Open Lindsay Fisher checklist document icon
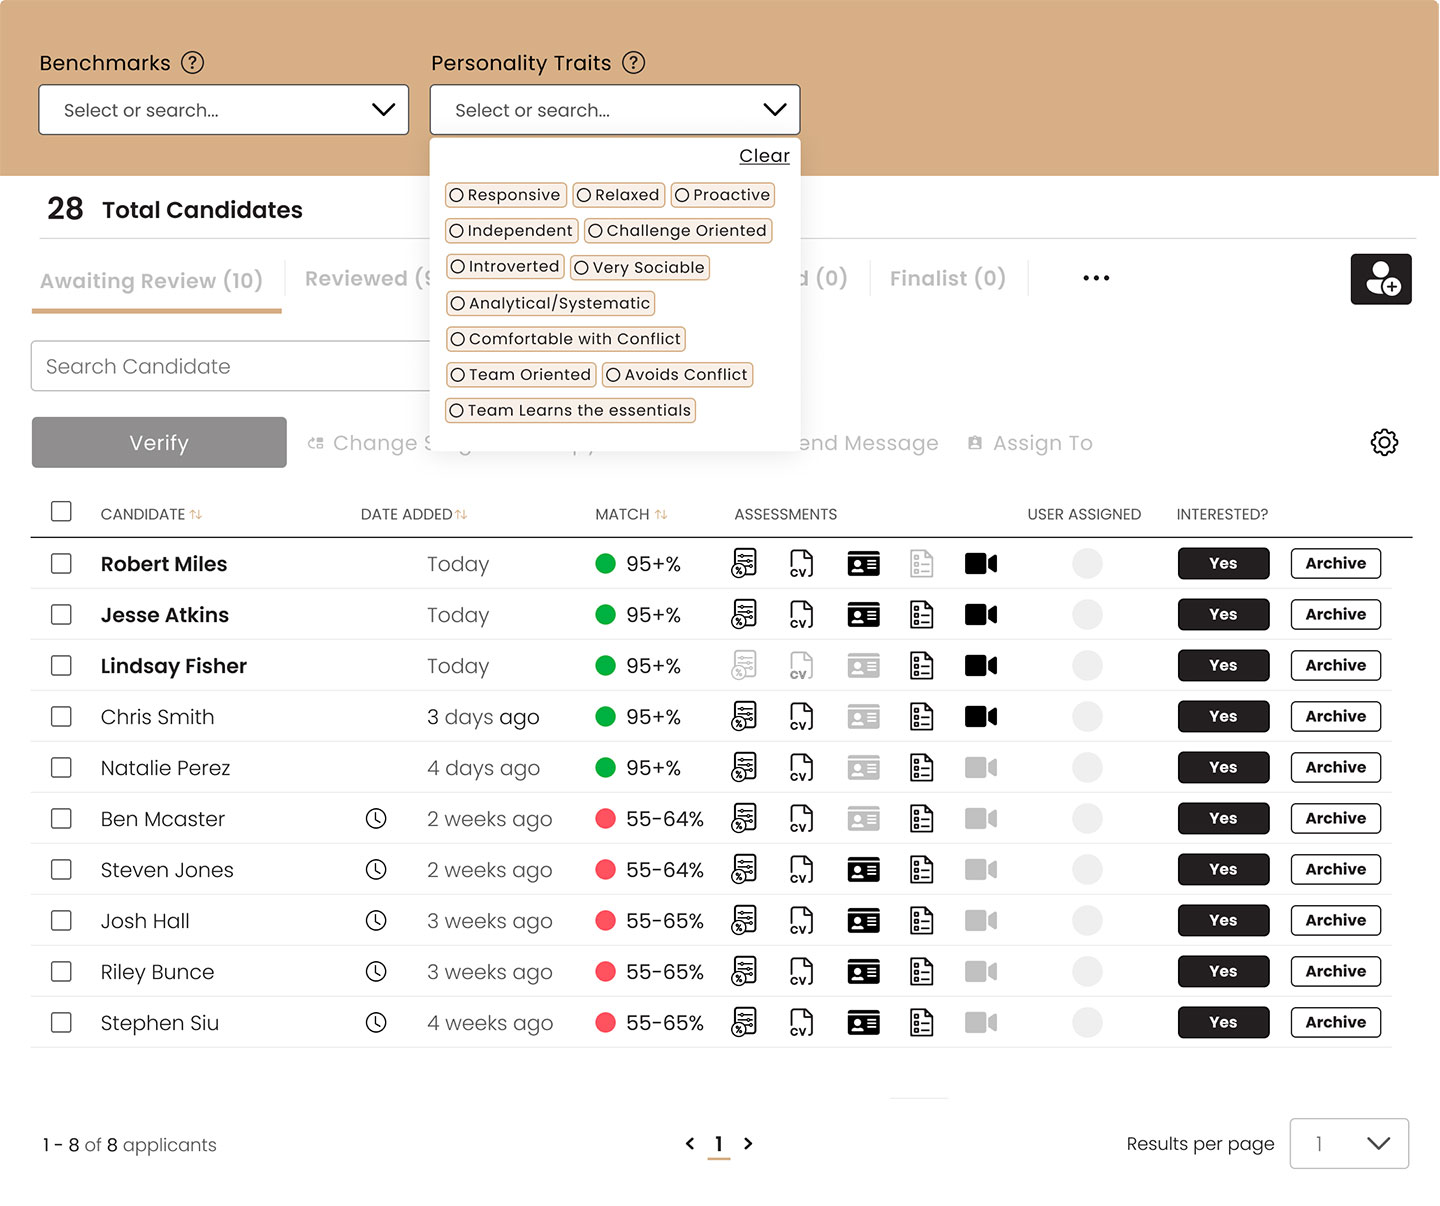 [x=922, y=666]
